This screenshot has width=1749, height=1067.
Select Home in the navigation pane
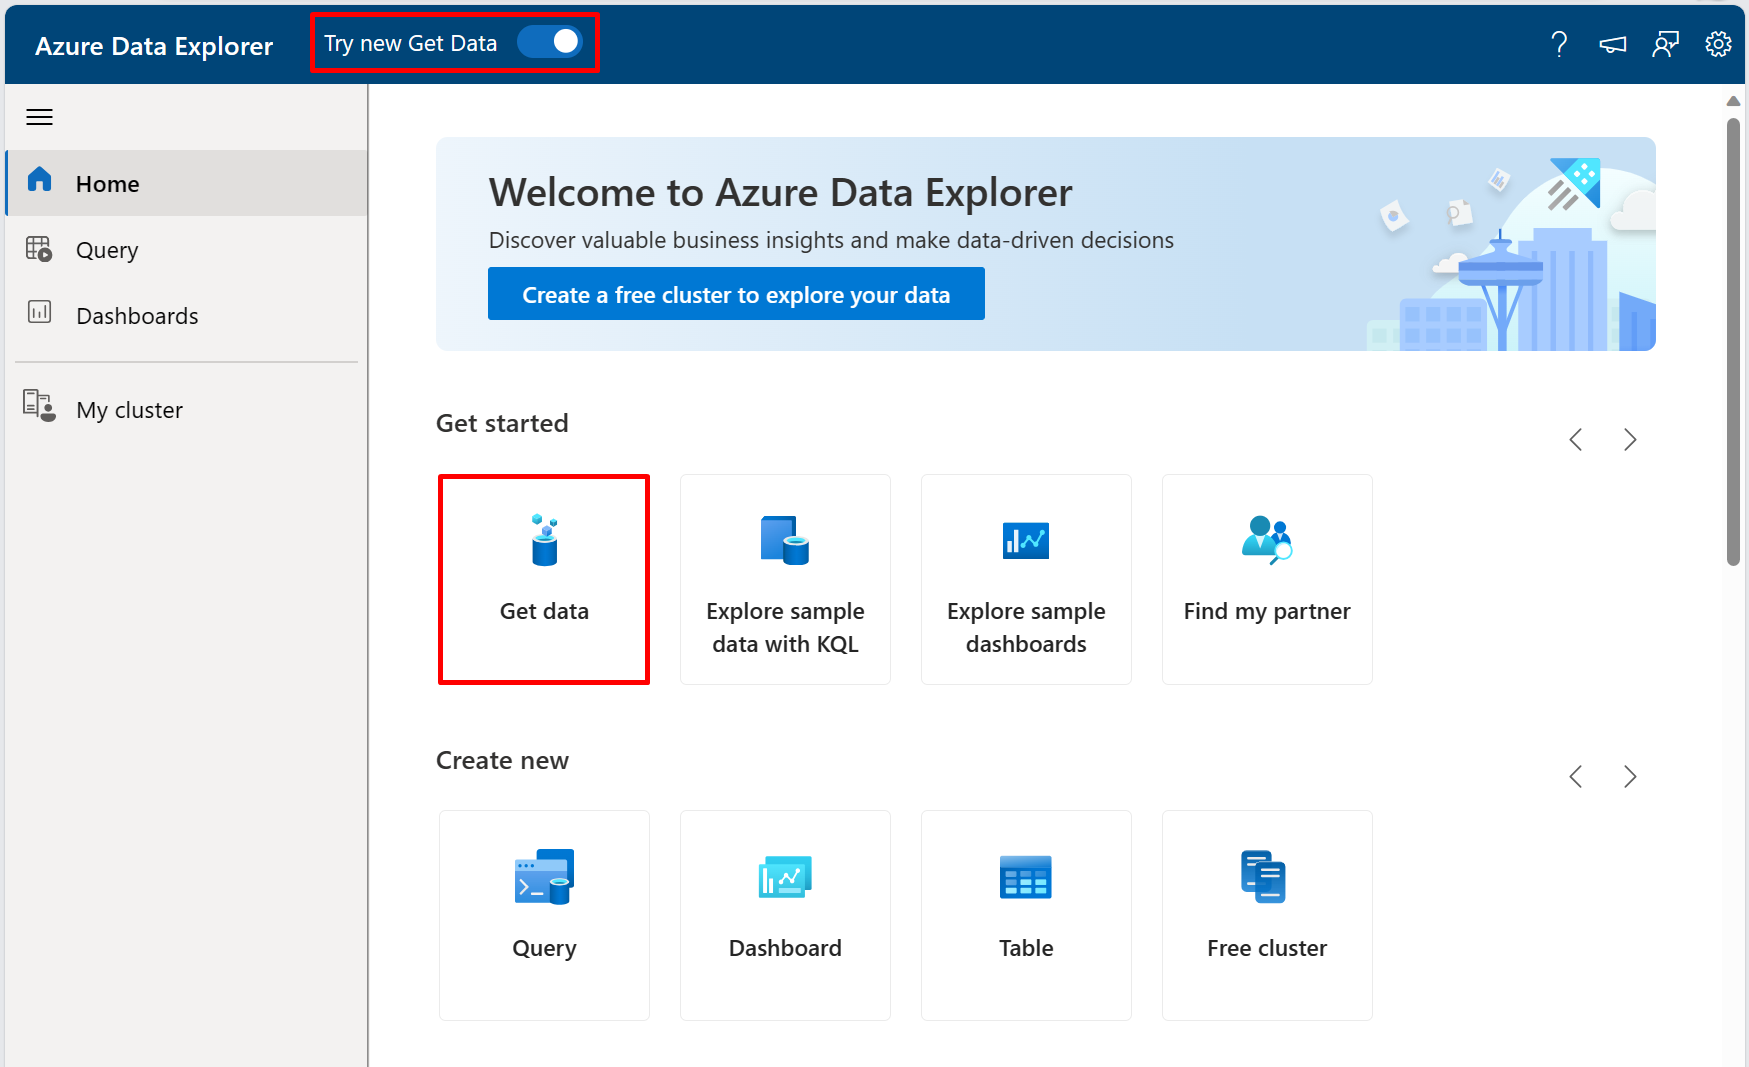(186, 183)
